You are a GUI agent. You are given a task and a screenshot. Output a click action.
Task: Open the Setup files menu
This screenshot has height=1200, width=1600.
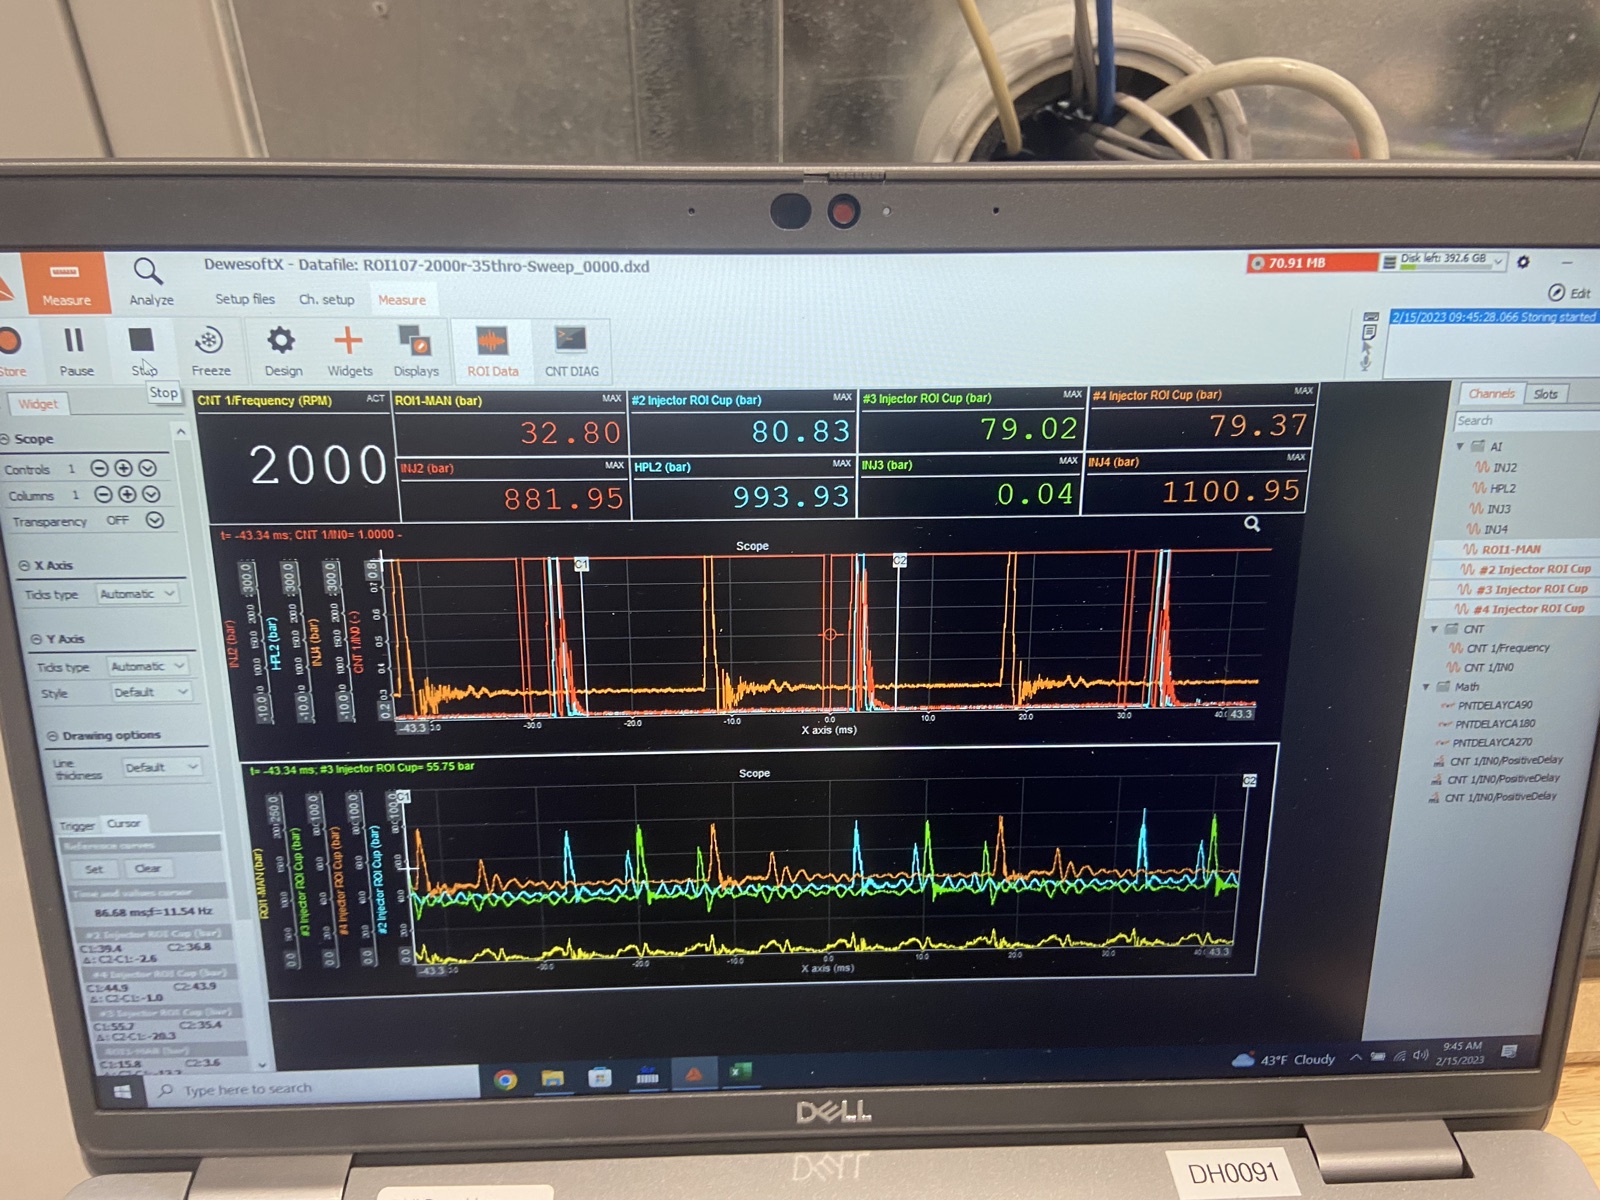[x=244, y=299]
